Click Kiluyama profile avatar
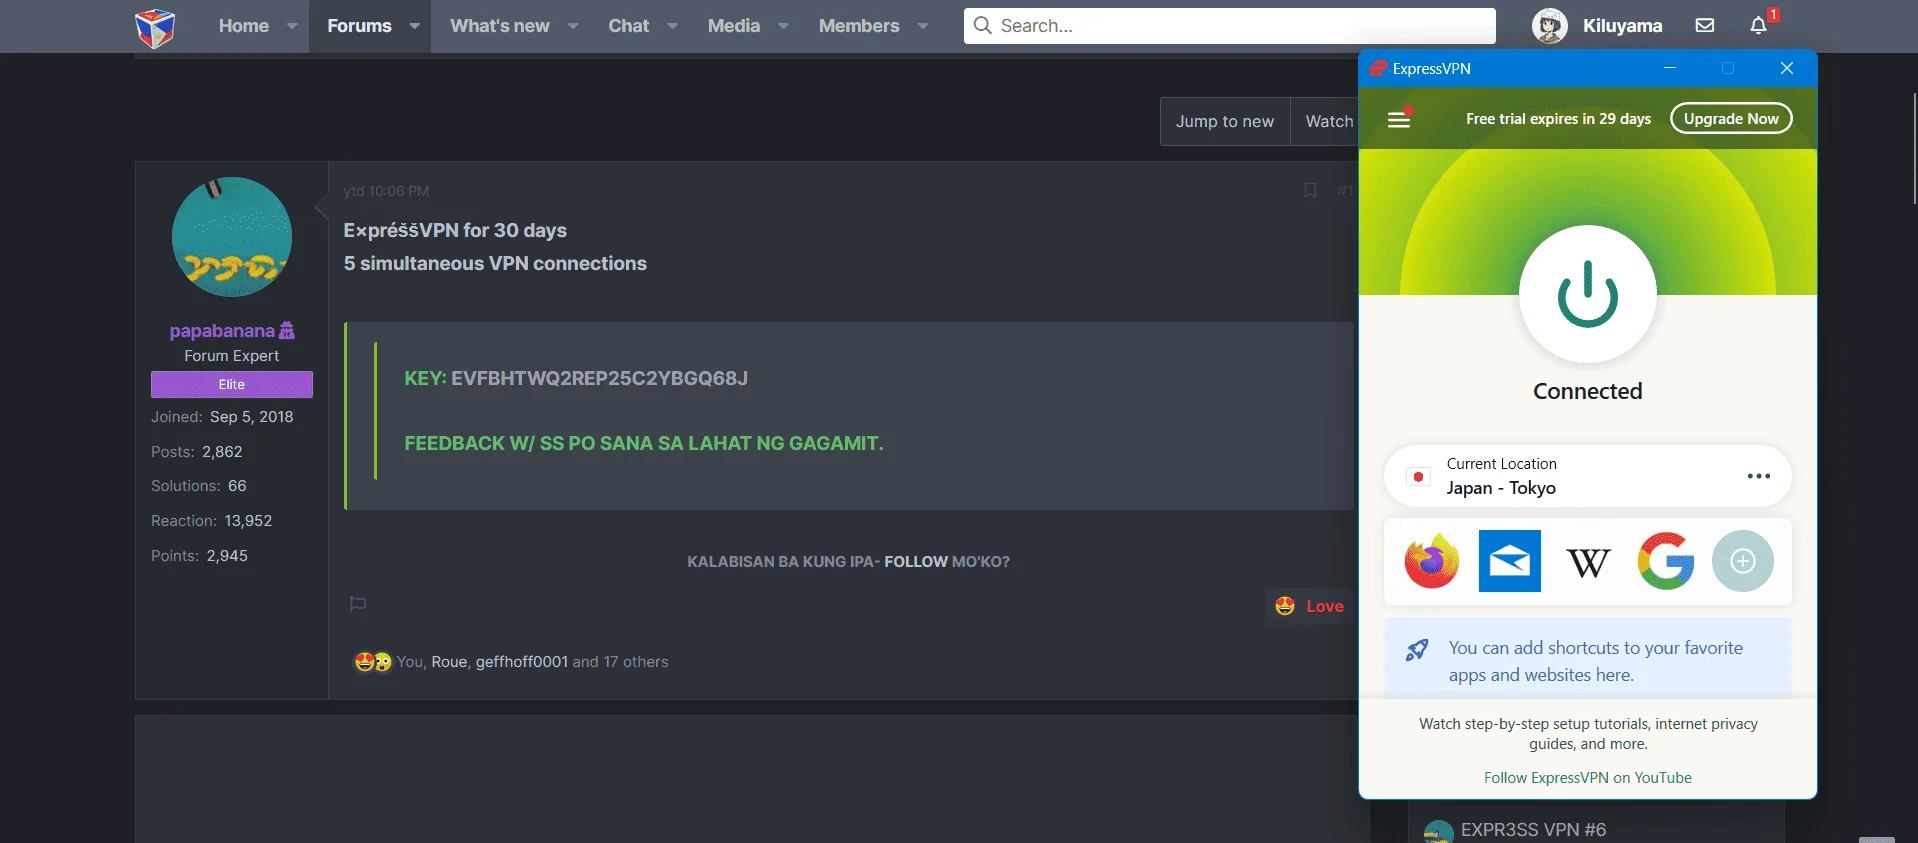The width and height of the screenshot is (1918, 843). 1550,26
